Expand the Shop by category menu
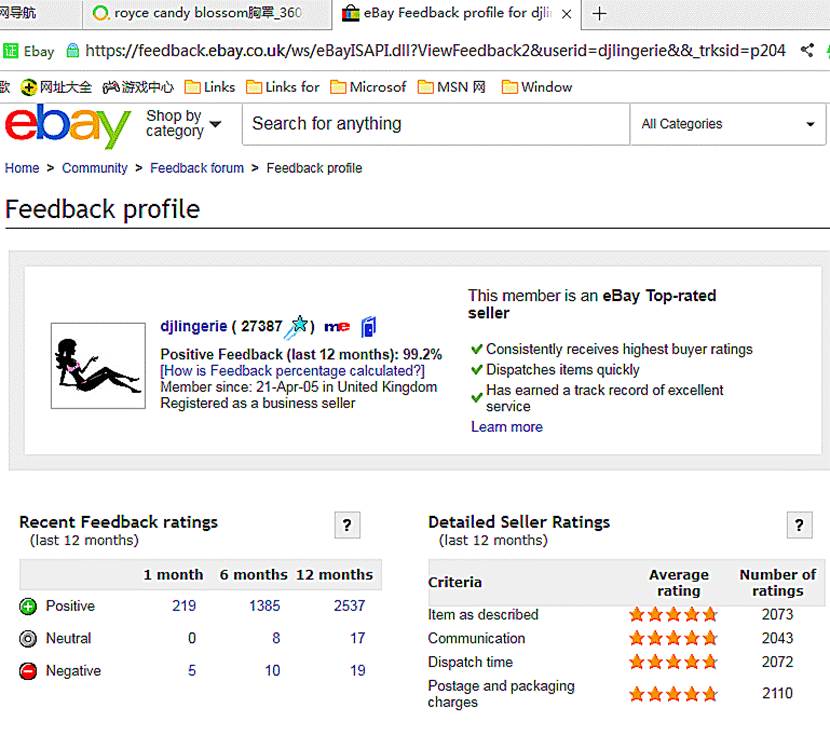Image resolution: width=830 pixels, height=735 pixels. [183, 124]
